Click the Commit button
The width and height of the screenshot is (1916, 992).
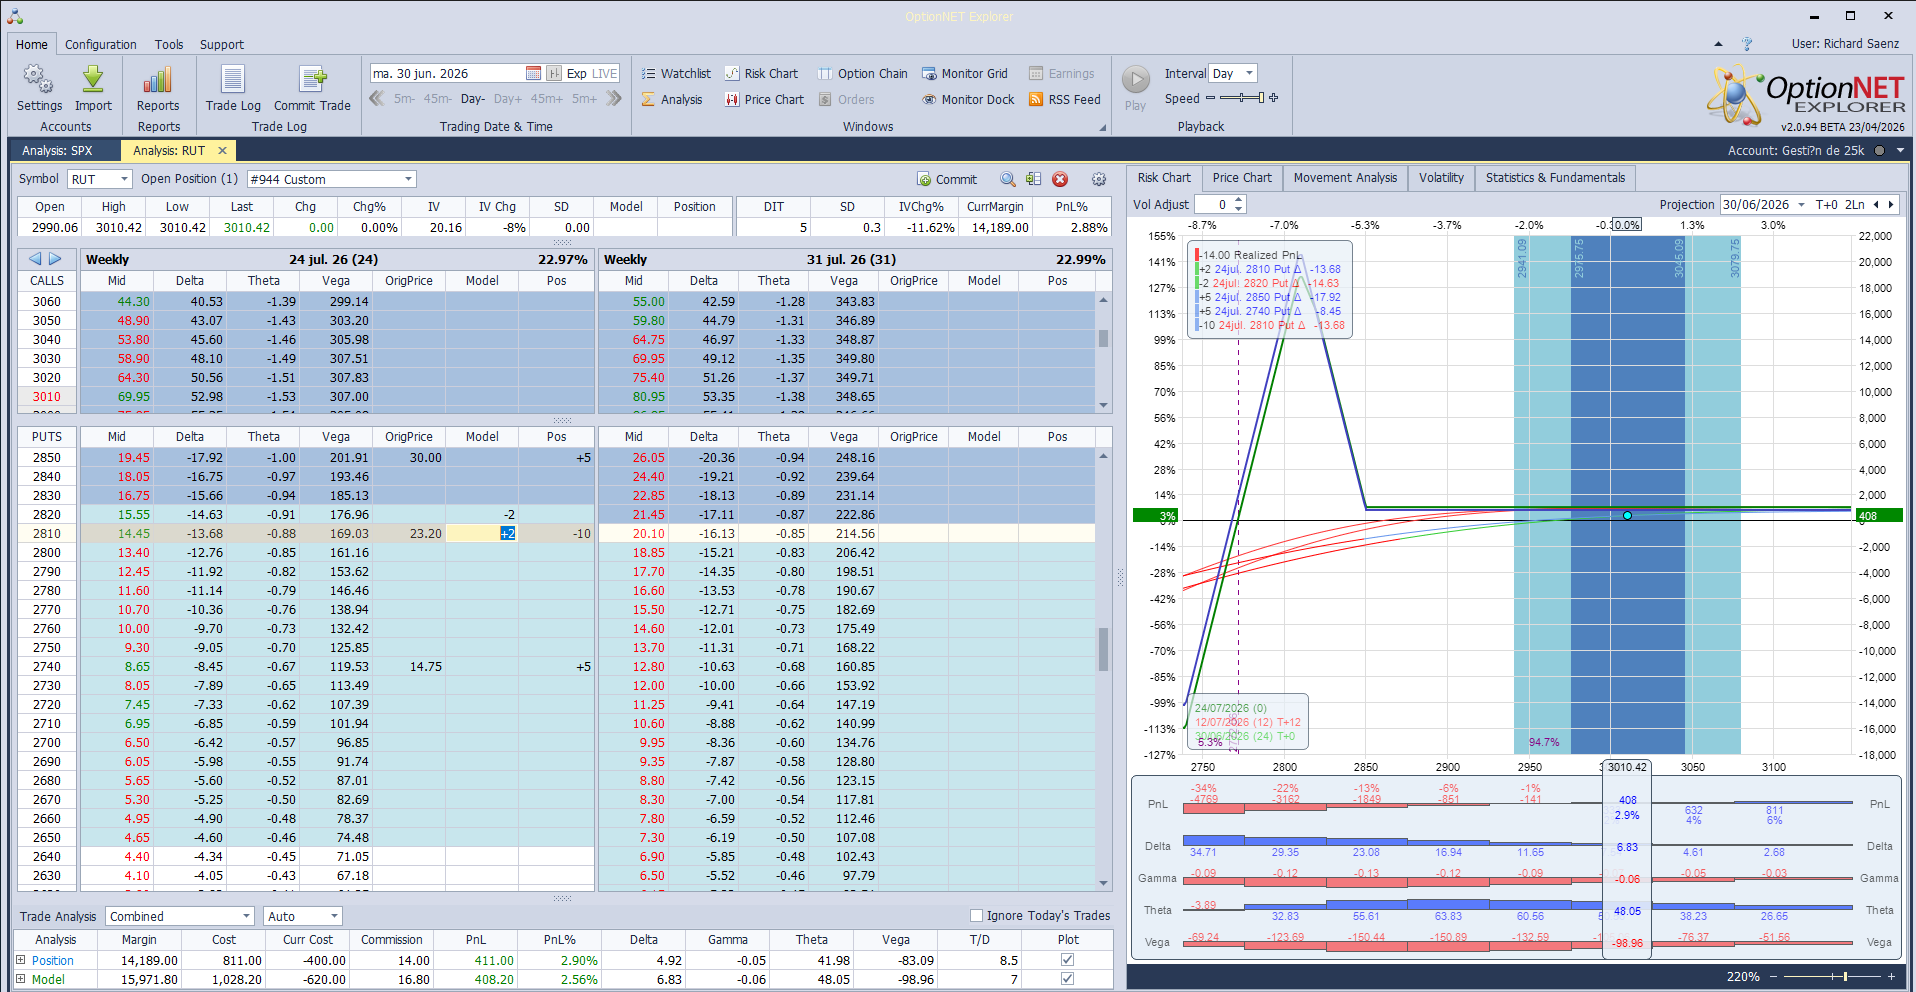[946, 179]
